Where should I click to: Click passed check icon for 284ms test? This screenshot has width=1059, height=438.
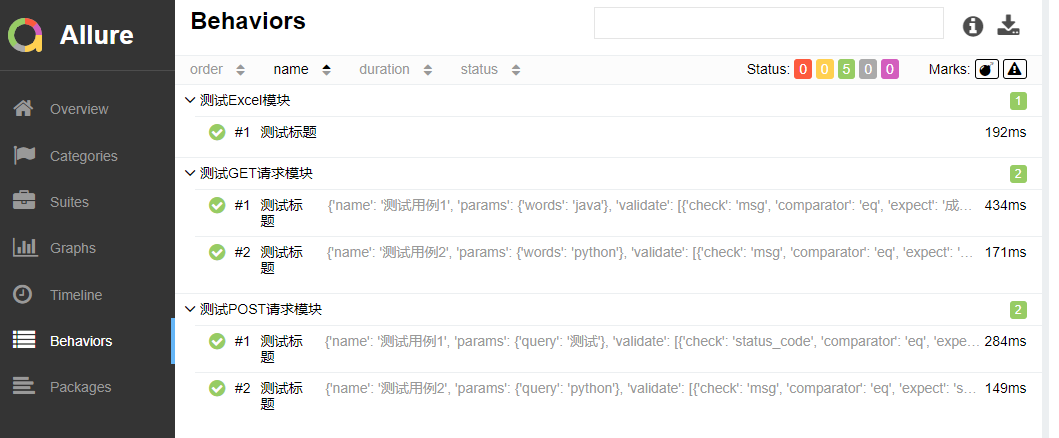coord(217,341)
